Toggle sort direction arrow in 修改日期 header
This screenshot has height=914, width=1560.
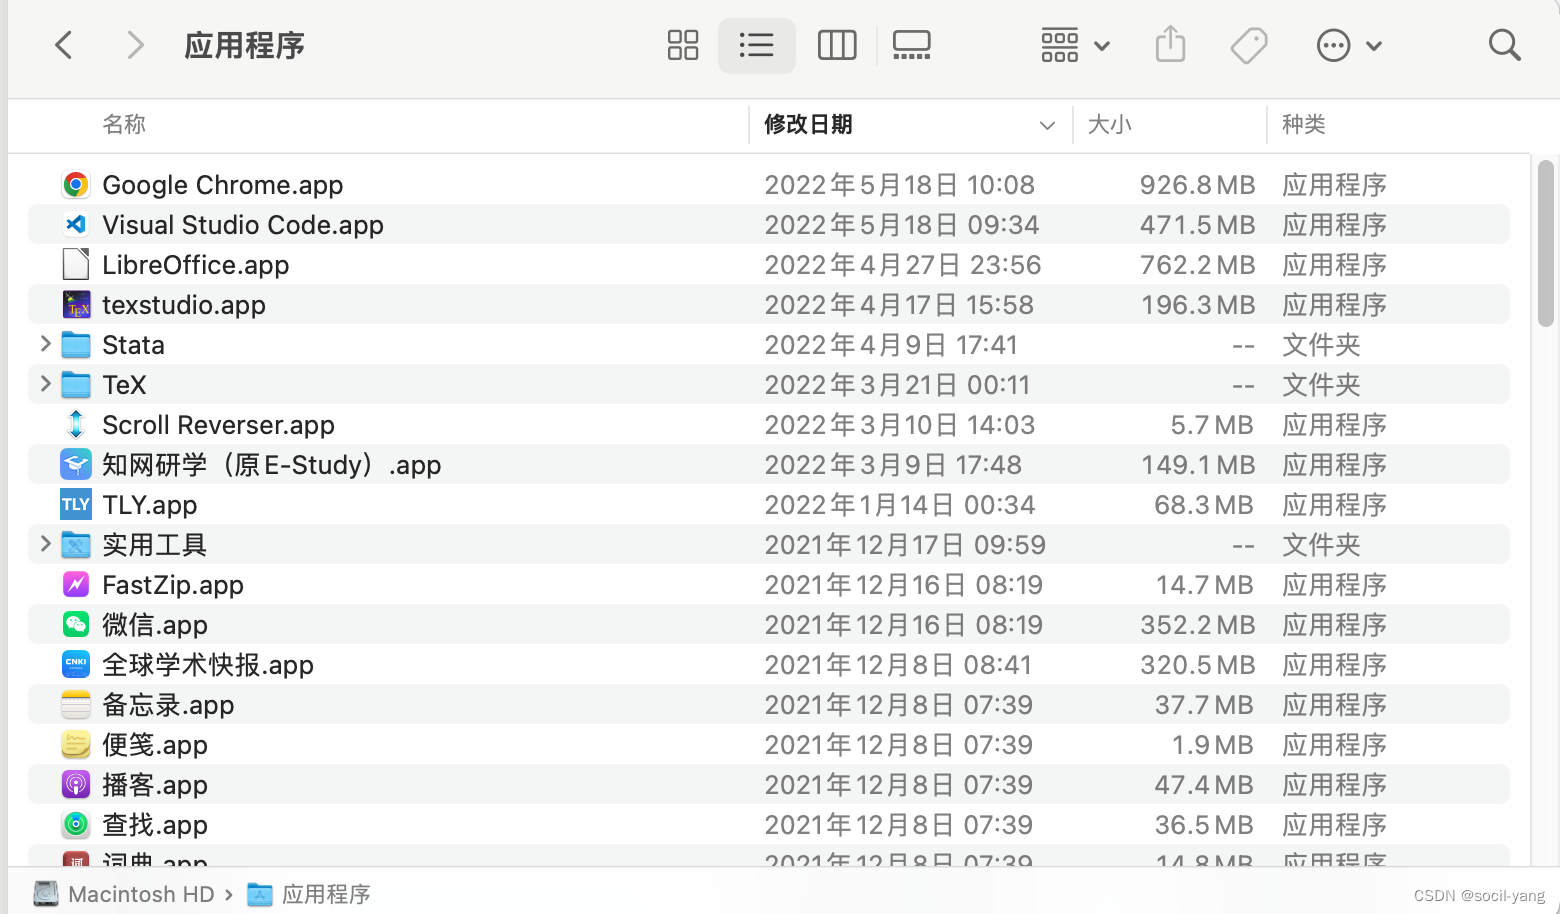(1047, 126)
